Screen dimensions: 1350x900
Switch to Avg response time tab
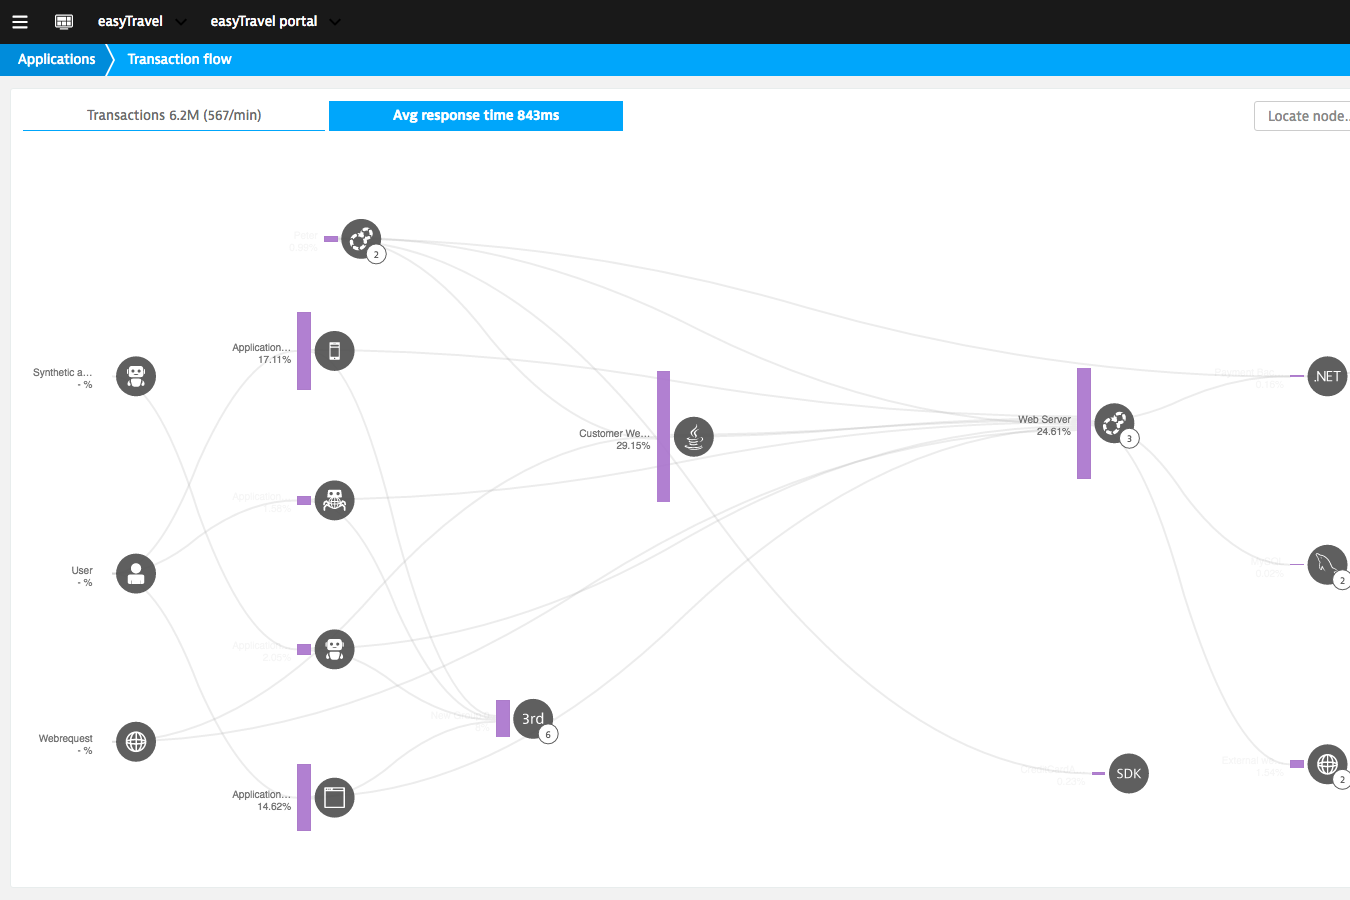(476, 115)
